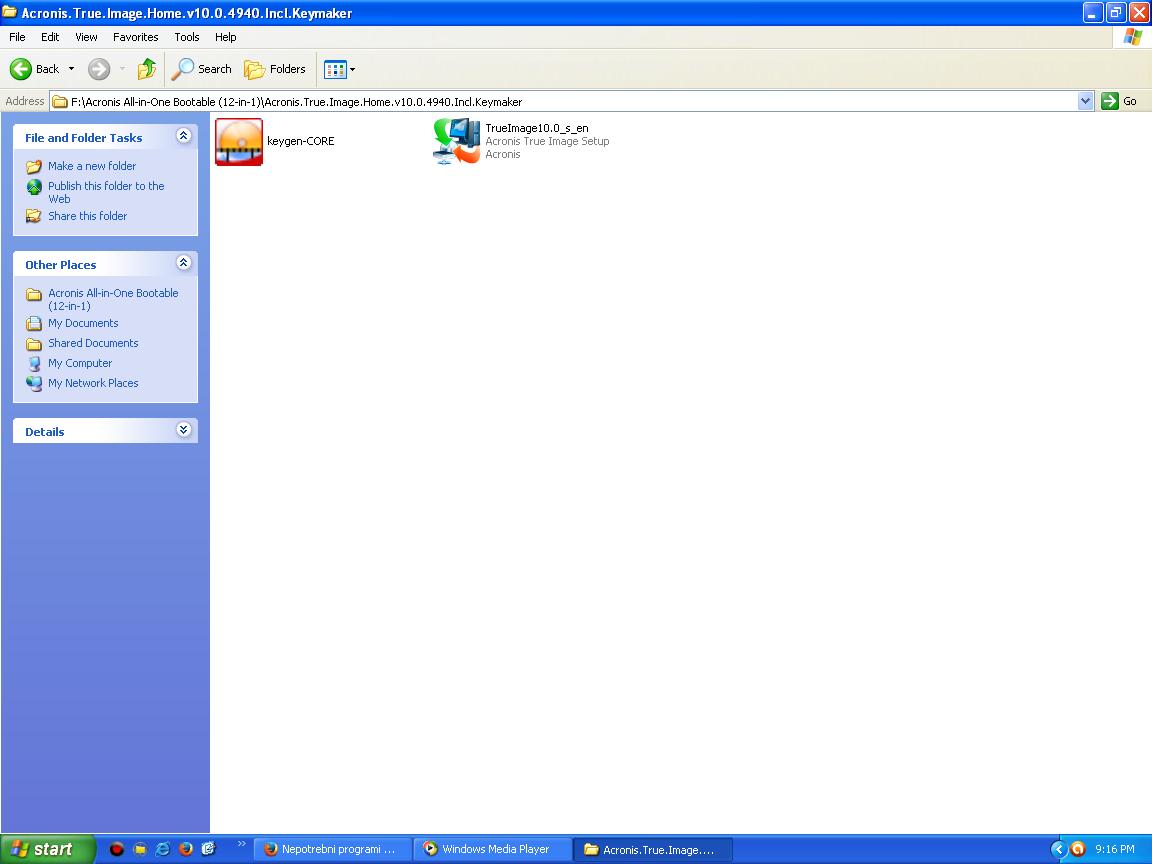Open Acronis All-in-One Bootable (12-in-1) link
Screen dimensions: 1152x864
pyautogui.click(x=113, y=299)
